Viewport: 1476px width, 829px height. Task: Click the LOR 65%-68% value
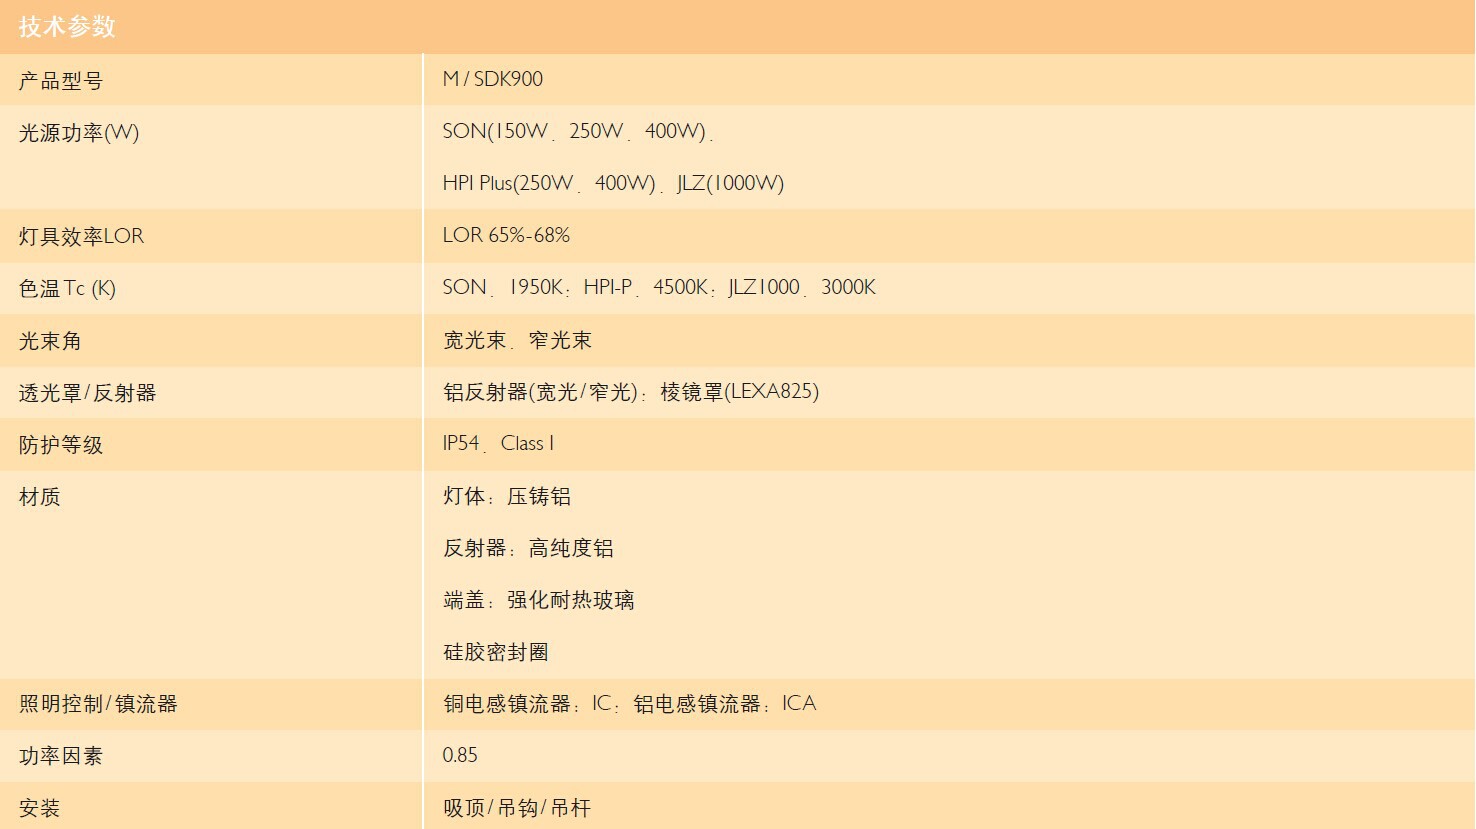tap(506, 236)
